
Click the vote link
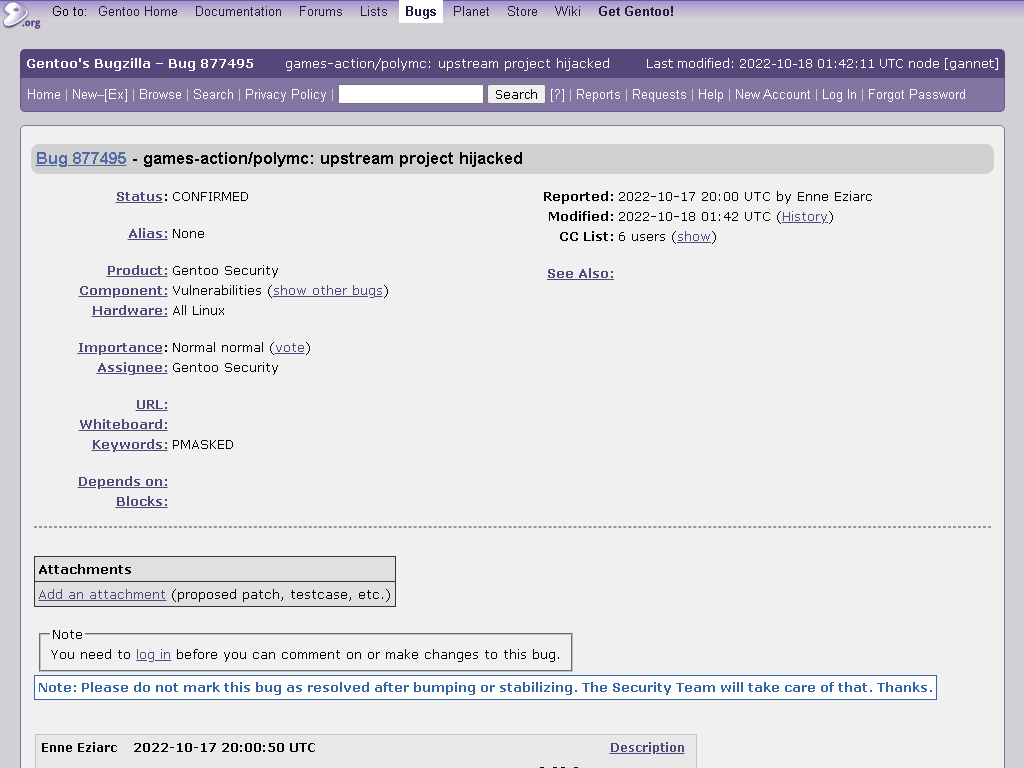[290, 347]
